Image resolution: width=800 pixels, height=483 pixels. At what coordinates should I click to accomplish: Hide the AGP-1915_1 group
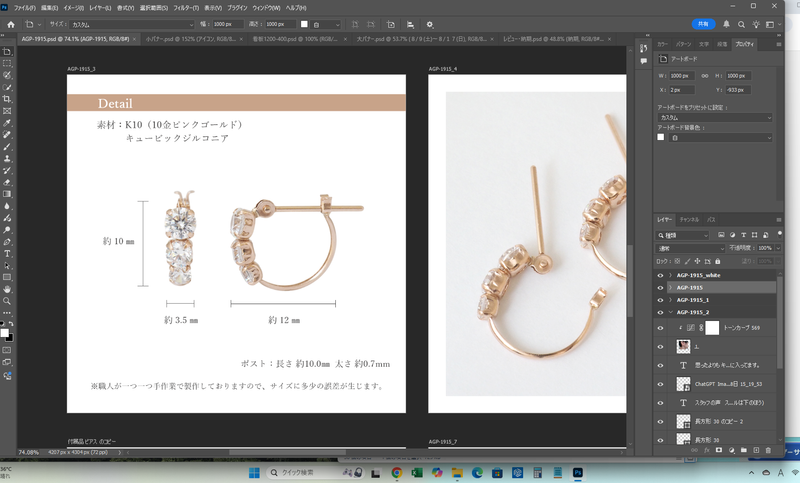(660, 300)
